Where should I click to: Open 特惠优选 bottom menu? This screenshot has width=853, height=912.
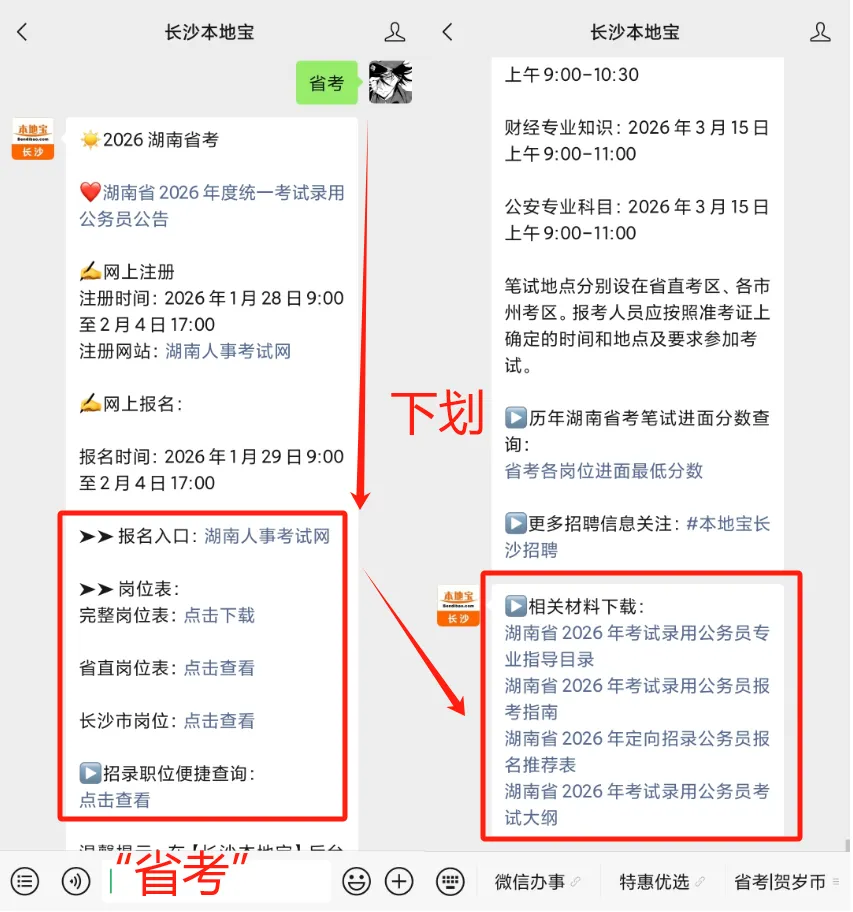coord(661,882)
